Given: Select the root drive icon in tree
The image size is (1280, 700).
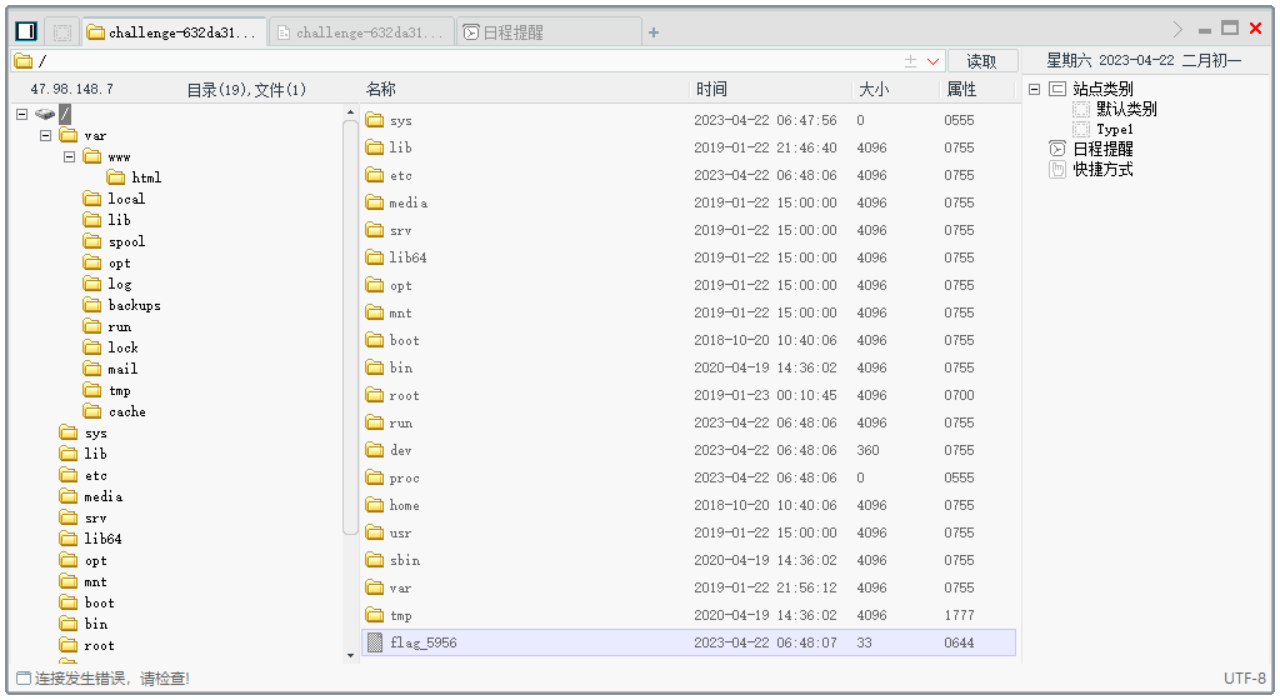Looking at the screenshot, I should (x=45, y=114).
